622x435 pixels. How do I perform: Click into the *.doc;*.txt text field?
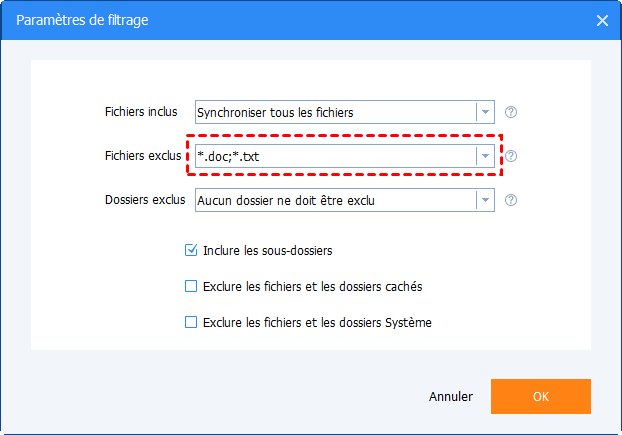click(x=334, y=156)
